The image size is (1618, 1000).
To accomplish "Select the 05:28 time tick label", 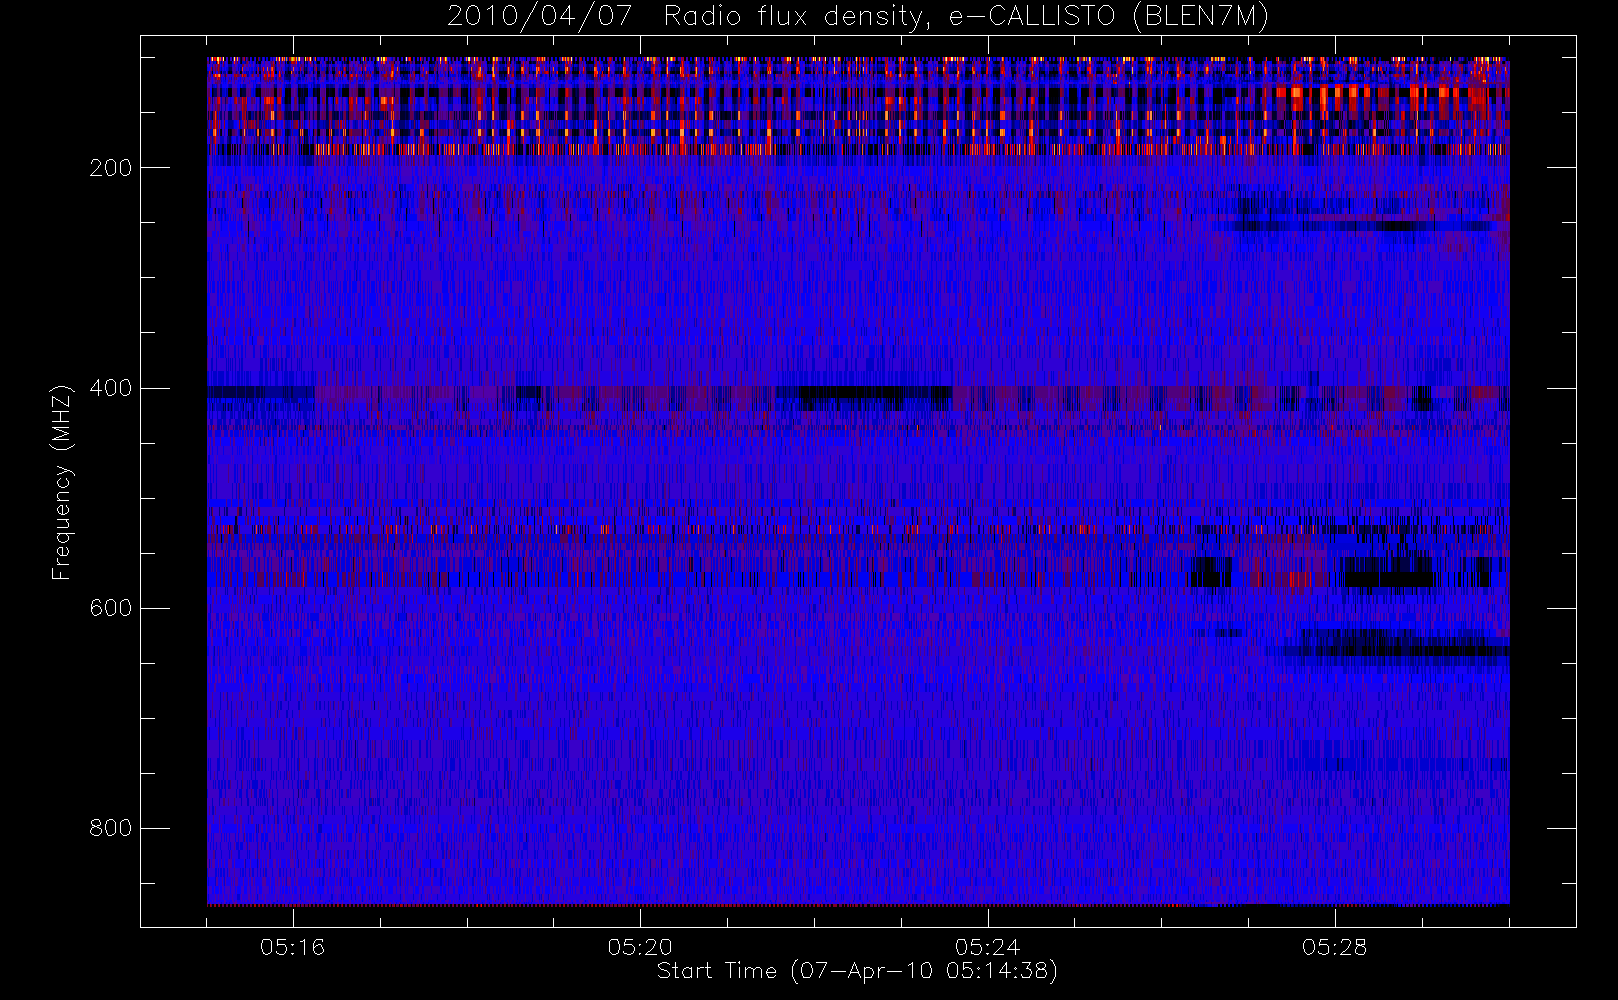I will point(1334,947).
